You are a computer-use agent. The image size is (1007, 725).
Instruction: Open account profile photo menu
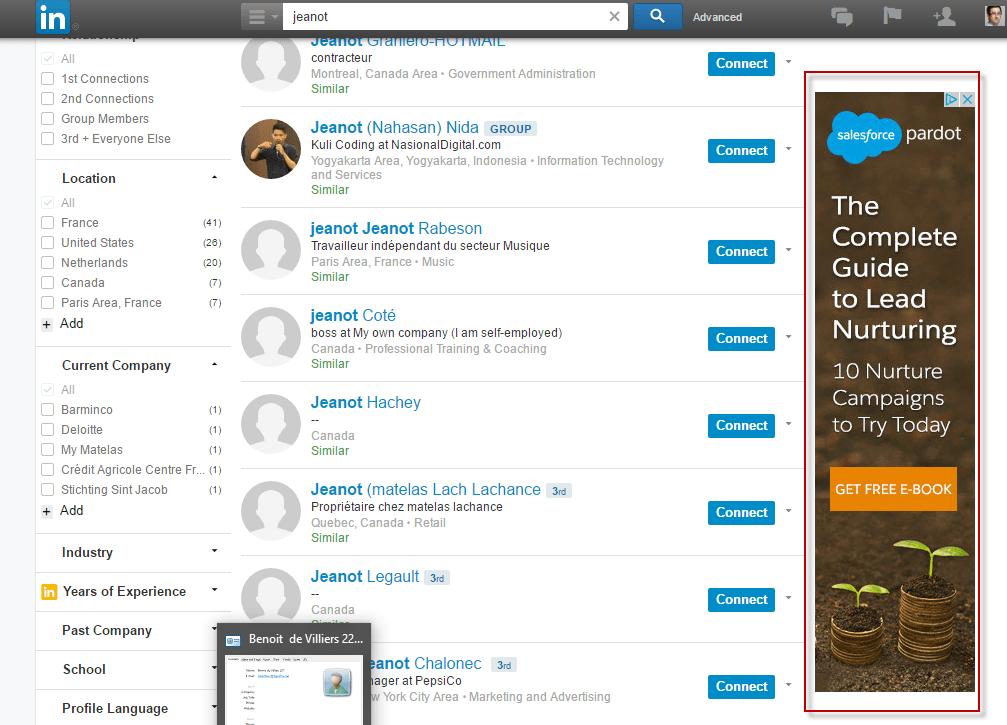(x=995, y=15)
